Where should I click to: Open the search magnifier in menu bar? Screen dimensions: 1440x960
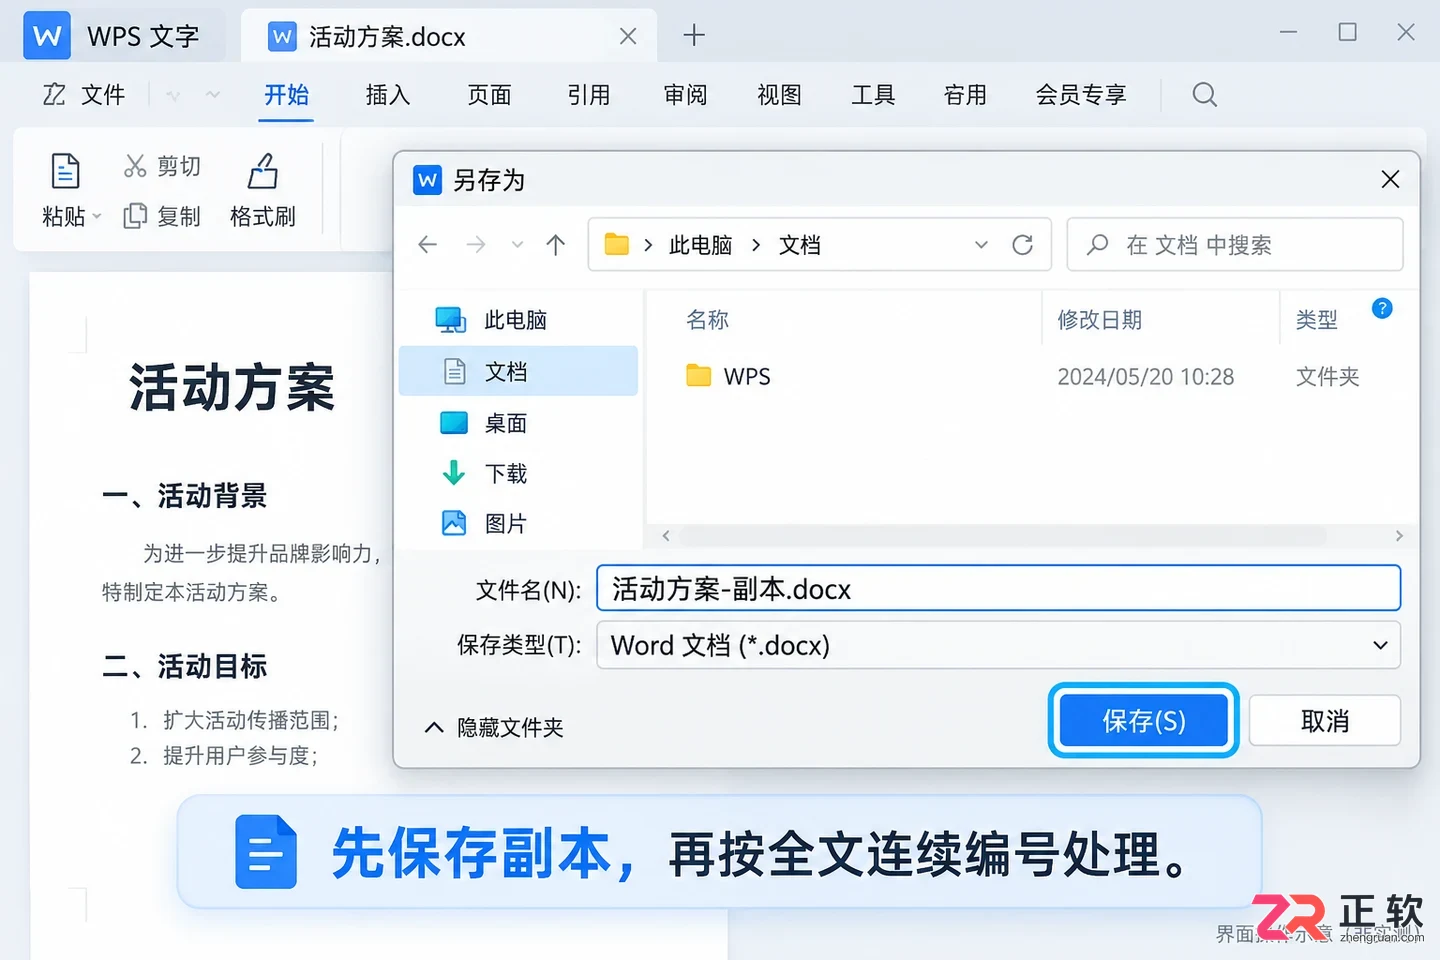pos(1205,95)
